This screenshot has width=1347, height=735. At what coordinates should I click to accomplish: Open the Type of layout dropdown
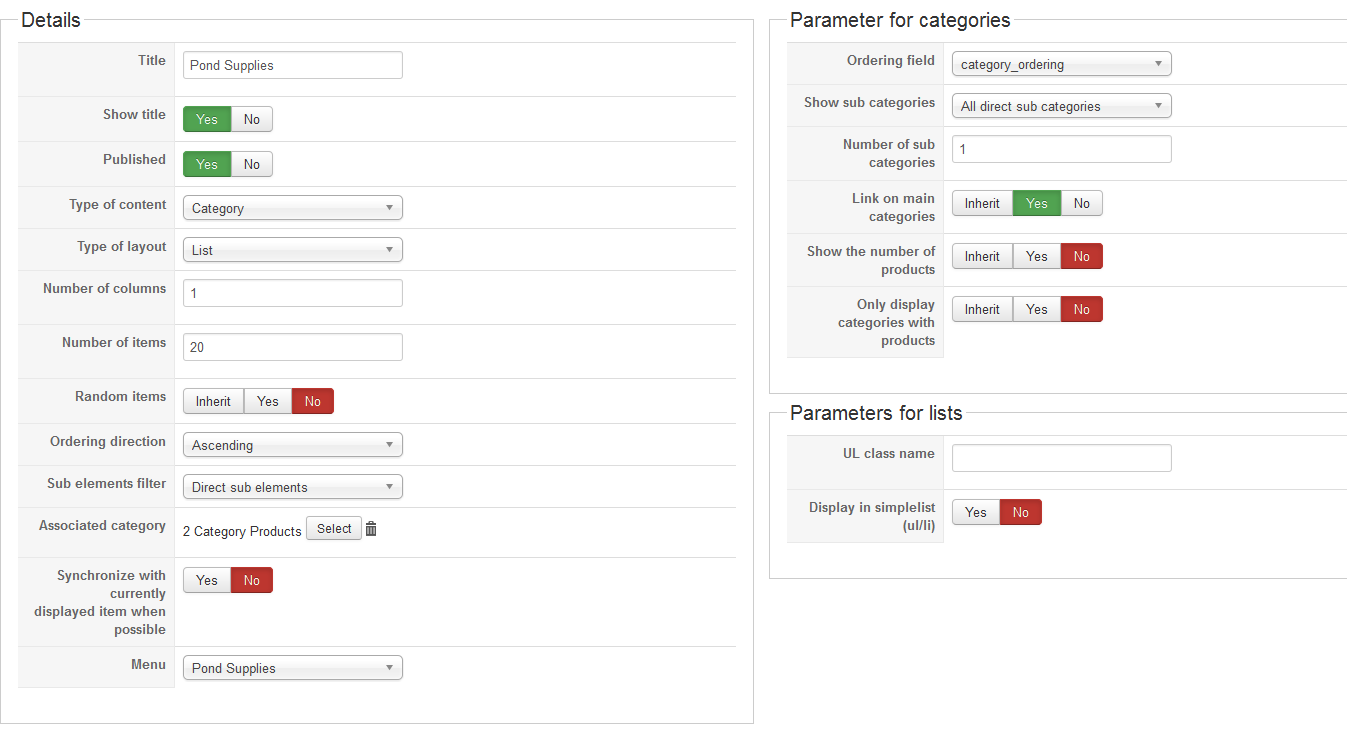coord(292,250)
